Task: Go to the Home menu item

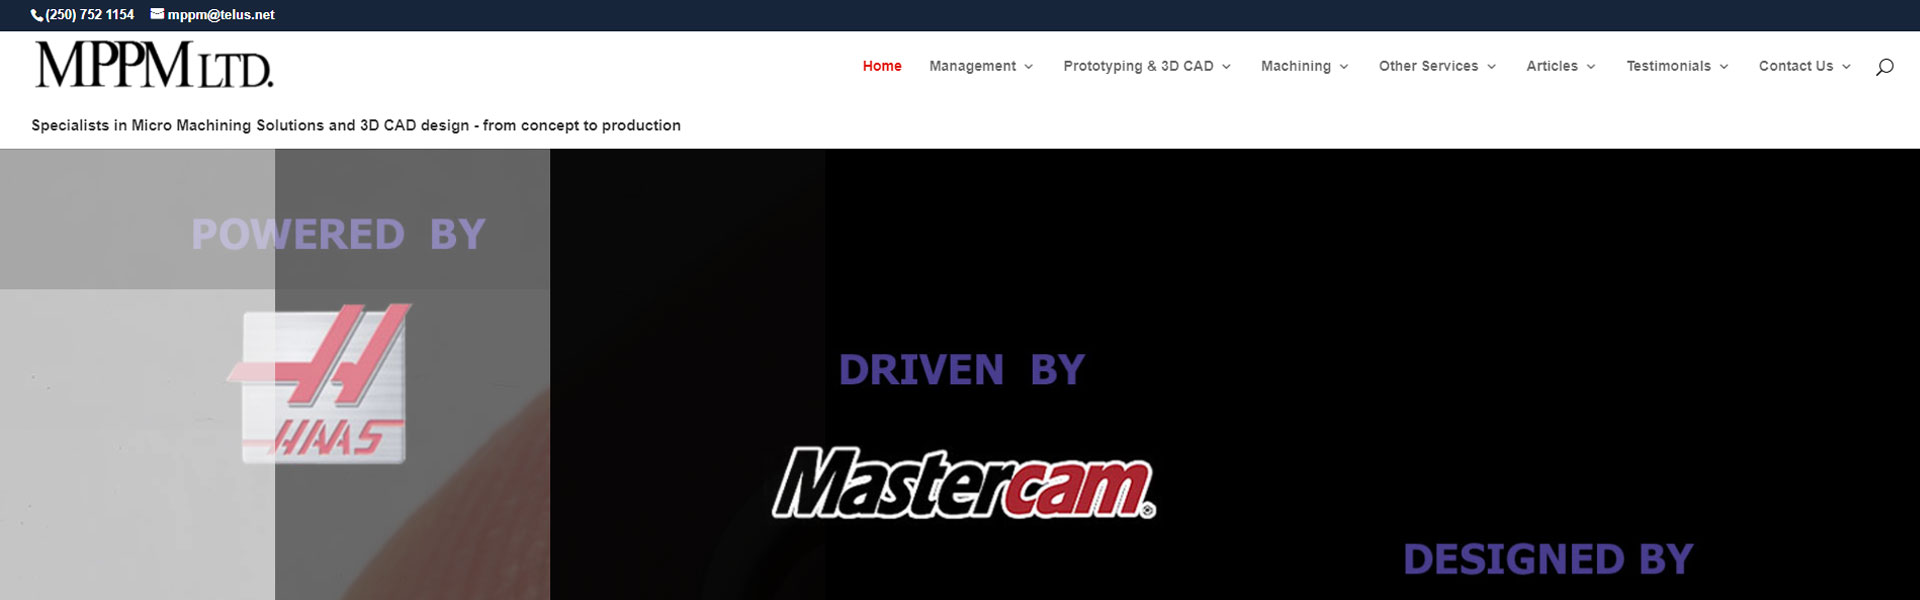Action: tap(882, 66)
